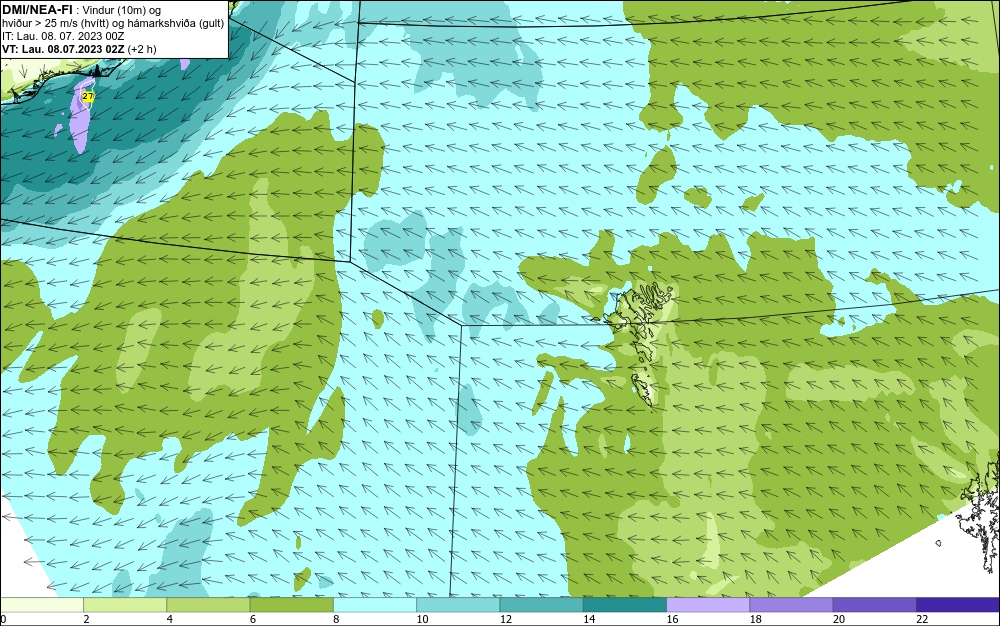Select the 18–20 m/s purple legend swatch
The width and height of the screenshot is (1000, 626).
coord(791,604)
